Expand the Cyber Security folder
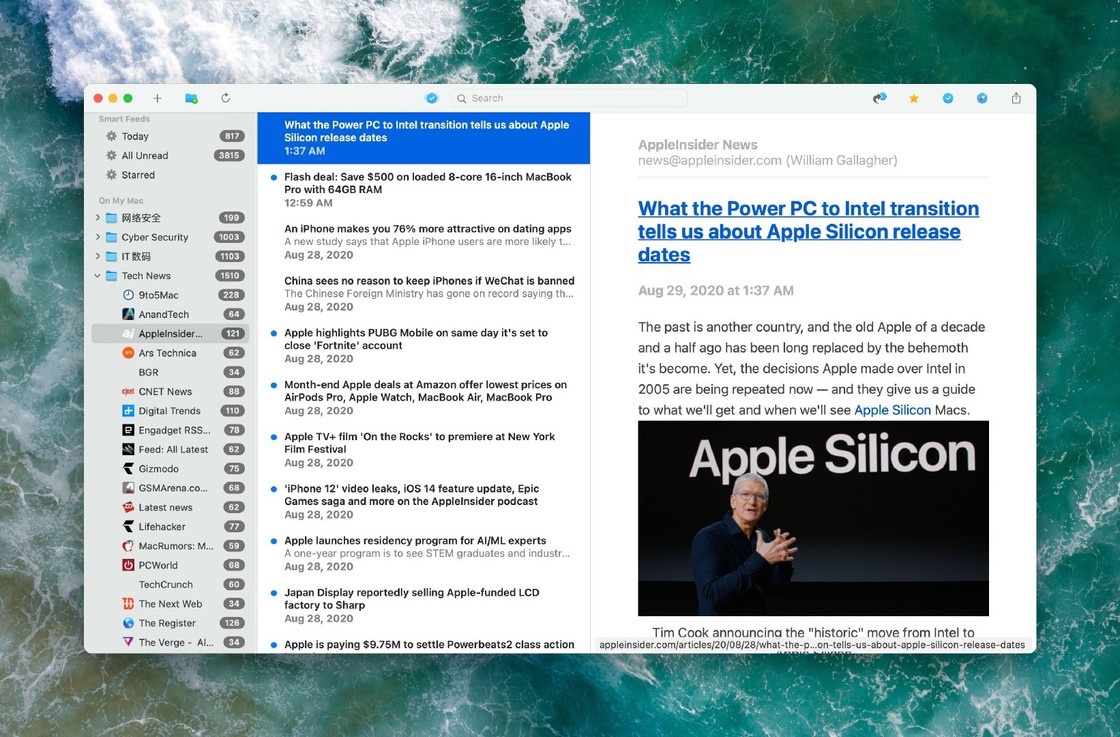 tap(98, 237)
